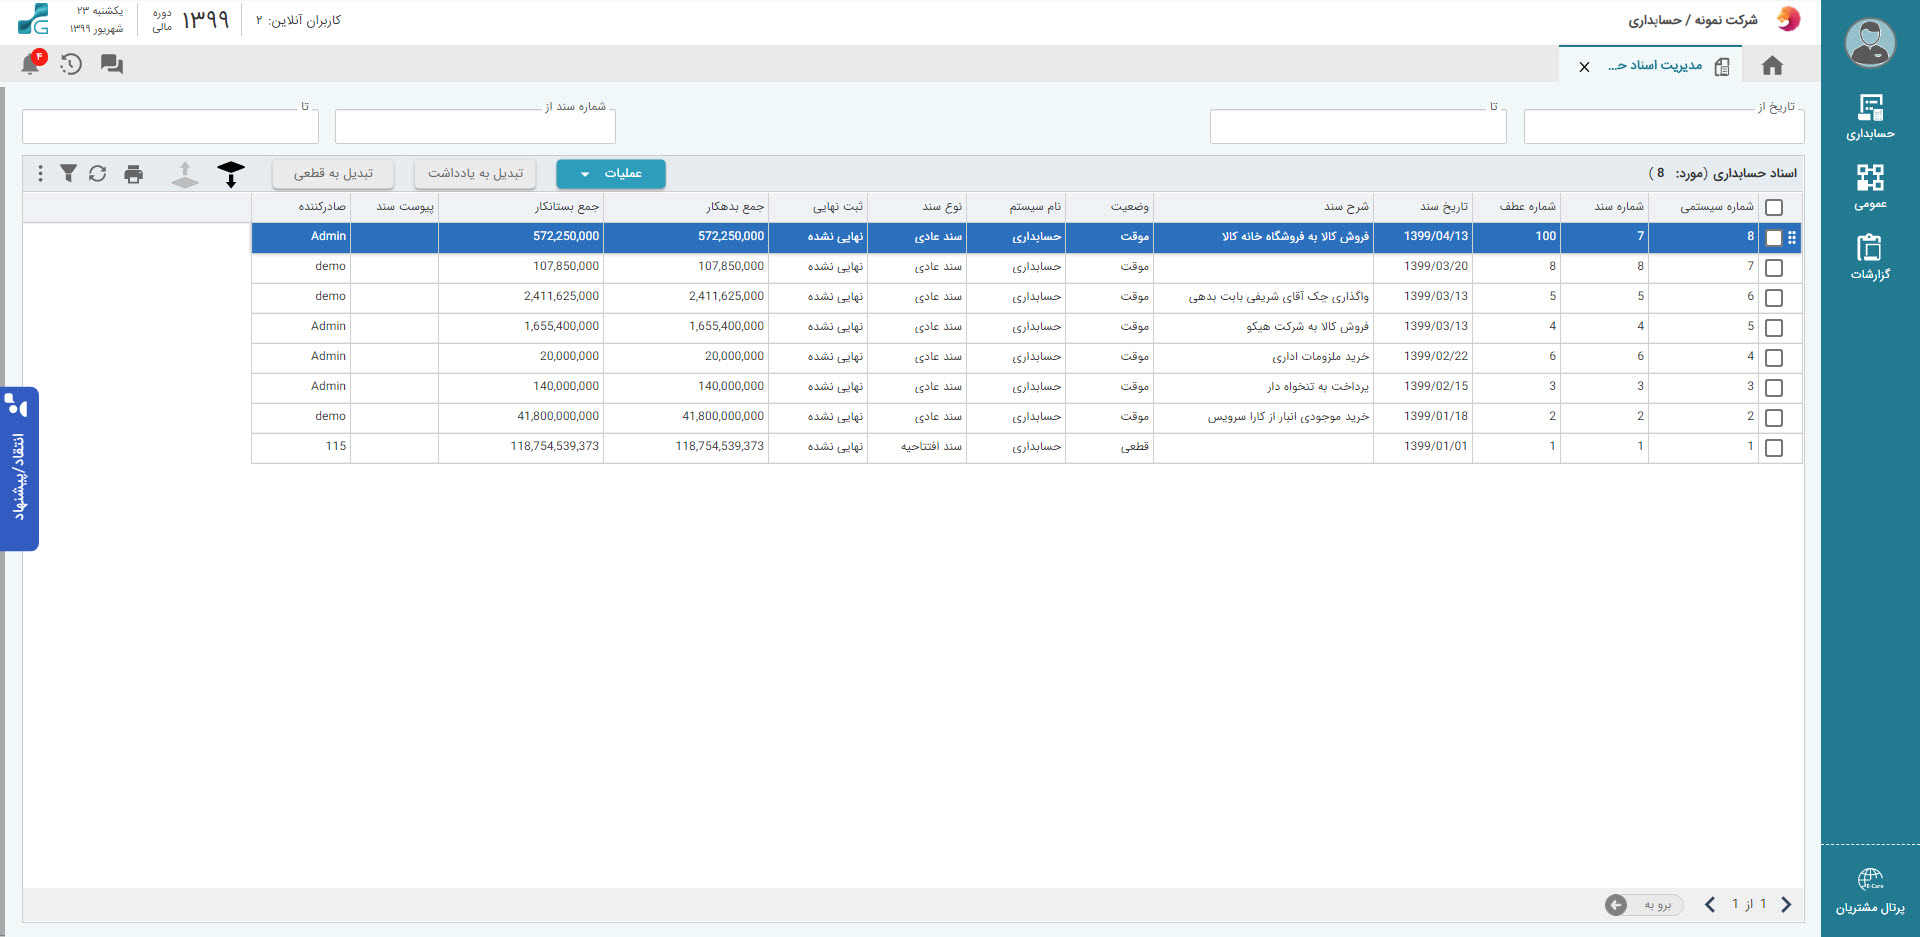Image resolution: width=1920 pixels, height=937 pixels.
Task: Focus the date 'تا' input field
Action: (1358, 127)
